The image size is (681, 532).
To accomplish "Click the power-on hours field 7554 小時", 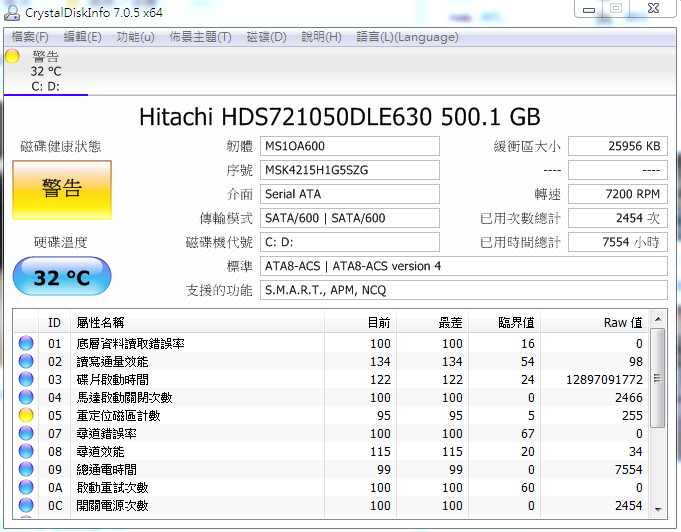I will [618, 242].
